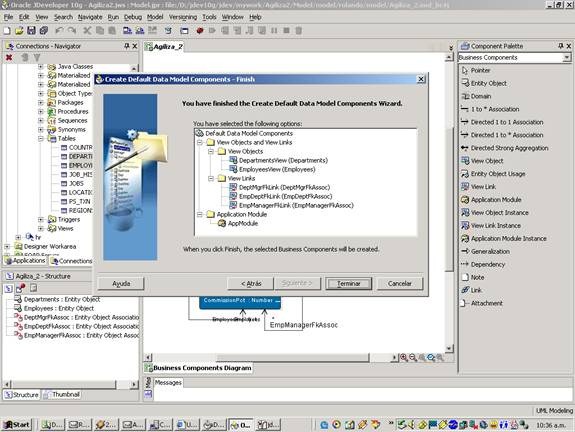Collapse the Tables node in Navigator
This screenshot has height=432, width=575.
[41, 139]
